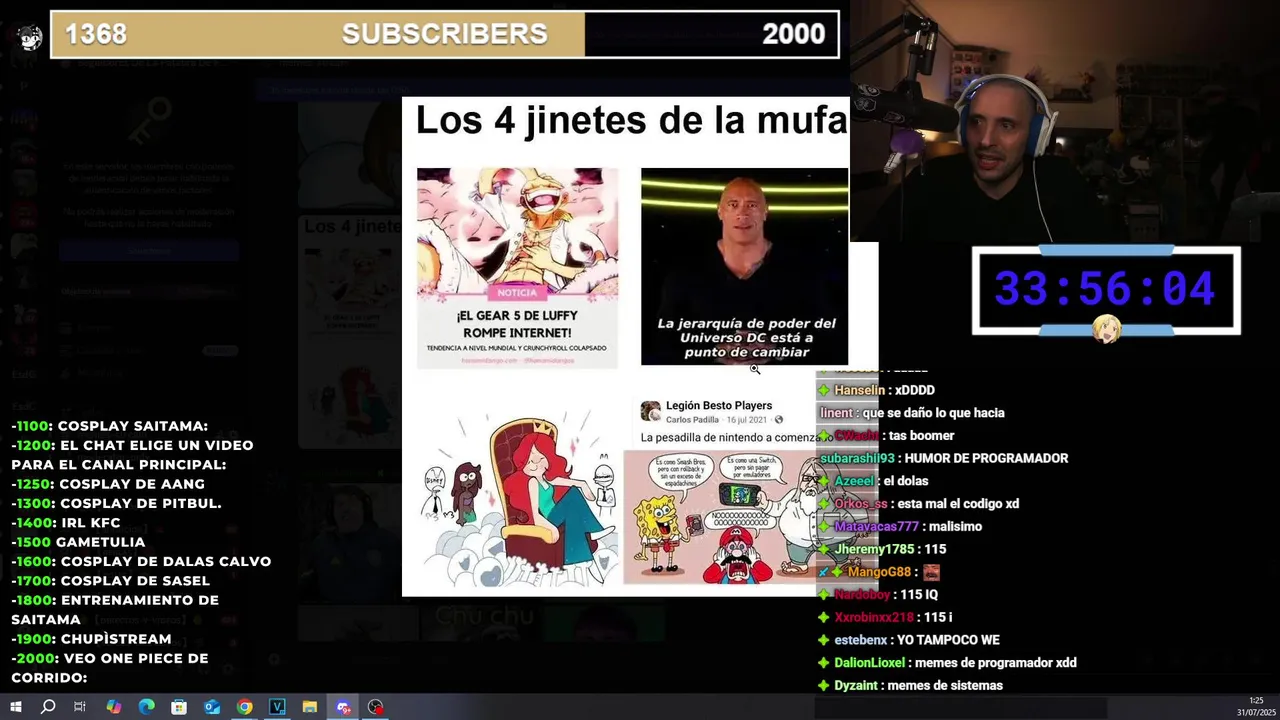Viewport: 1280px width, 720px height.
Task: Open the Windows Start menu
Action: 16,707
